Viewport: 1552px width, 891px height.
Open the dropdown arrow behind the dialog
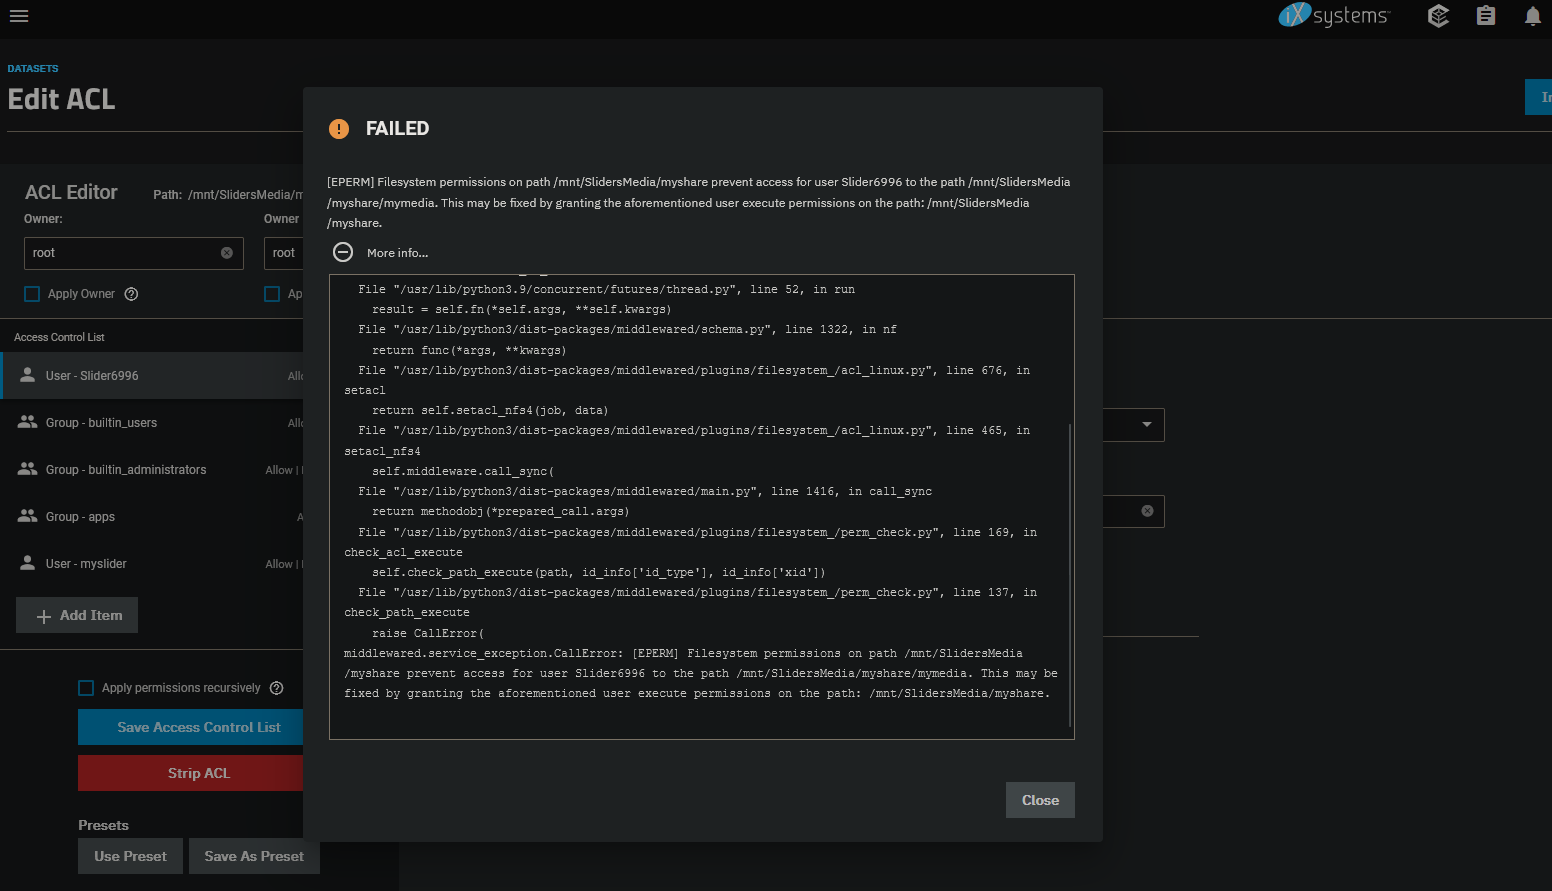(1147, 425)
